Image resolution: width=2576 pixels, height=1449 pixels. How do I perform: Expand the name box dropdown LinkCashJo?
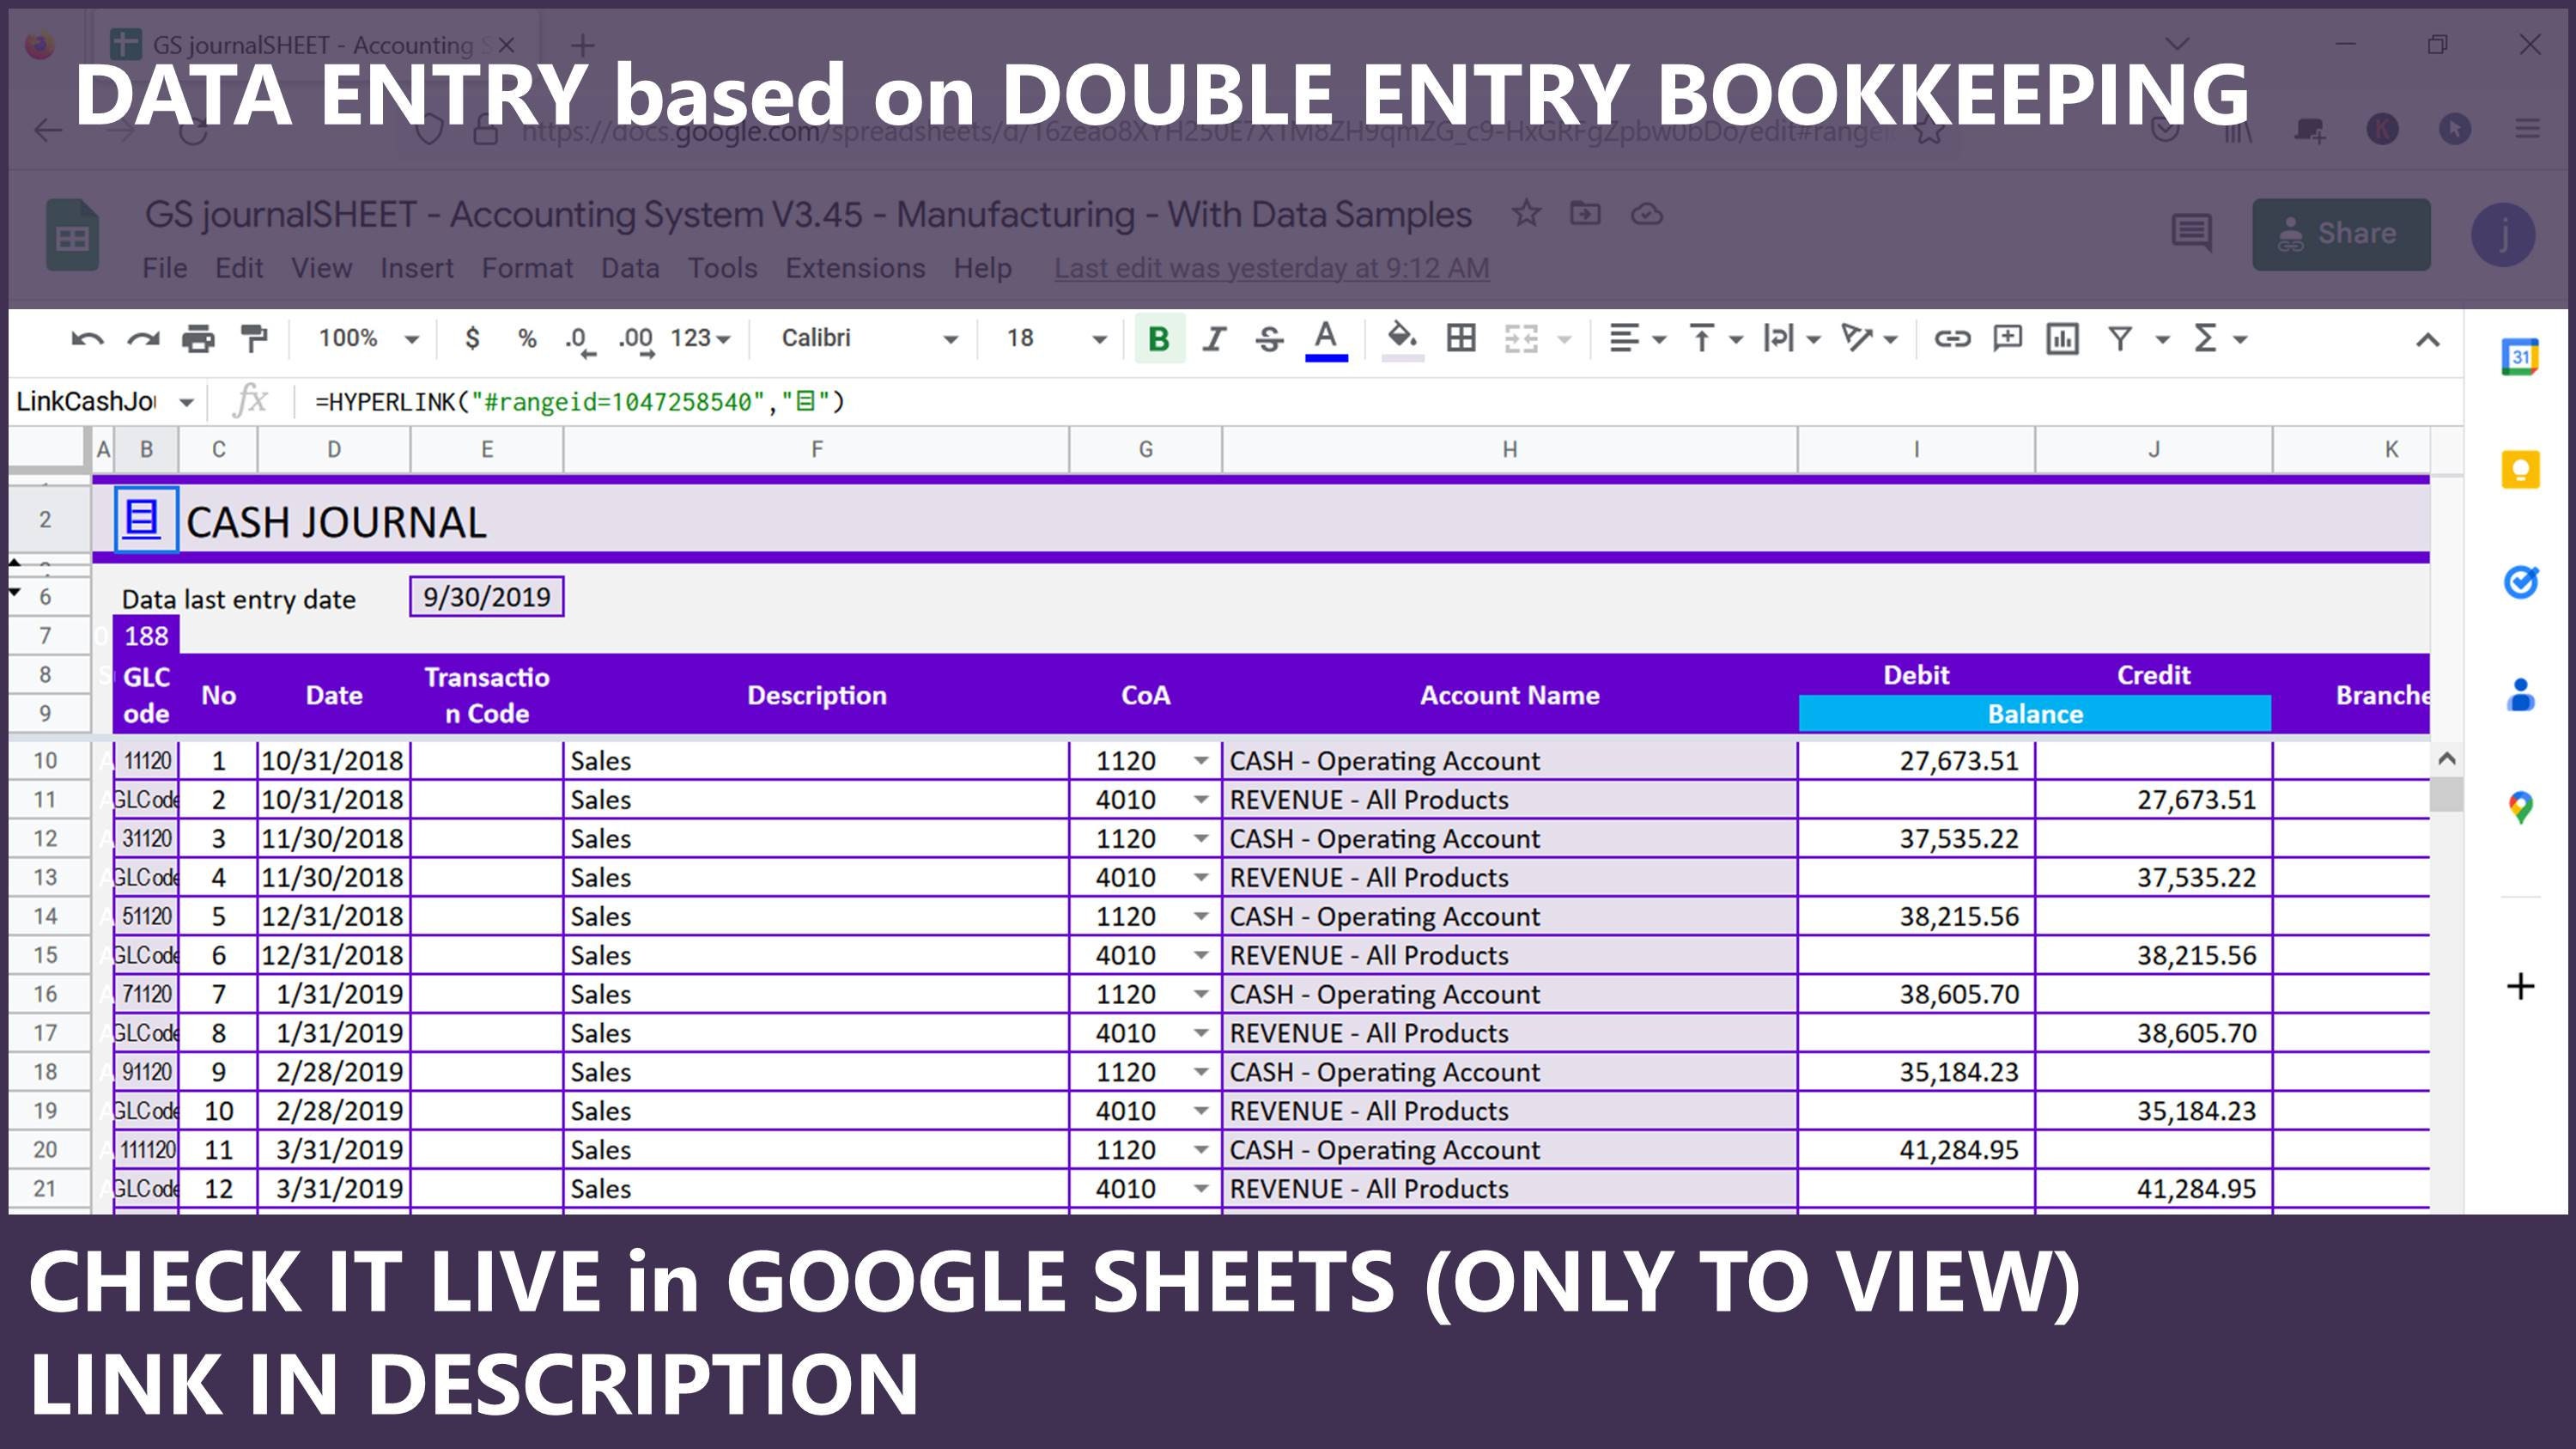tap(188, 401)
